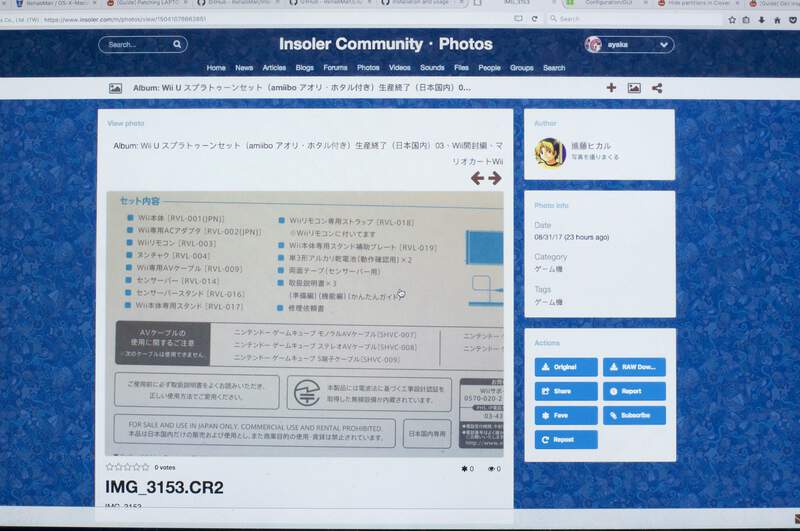
Task: Rate photo with the first star
Action: coord(110,467)
